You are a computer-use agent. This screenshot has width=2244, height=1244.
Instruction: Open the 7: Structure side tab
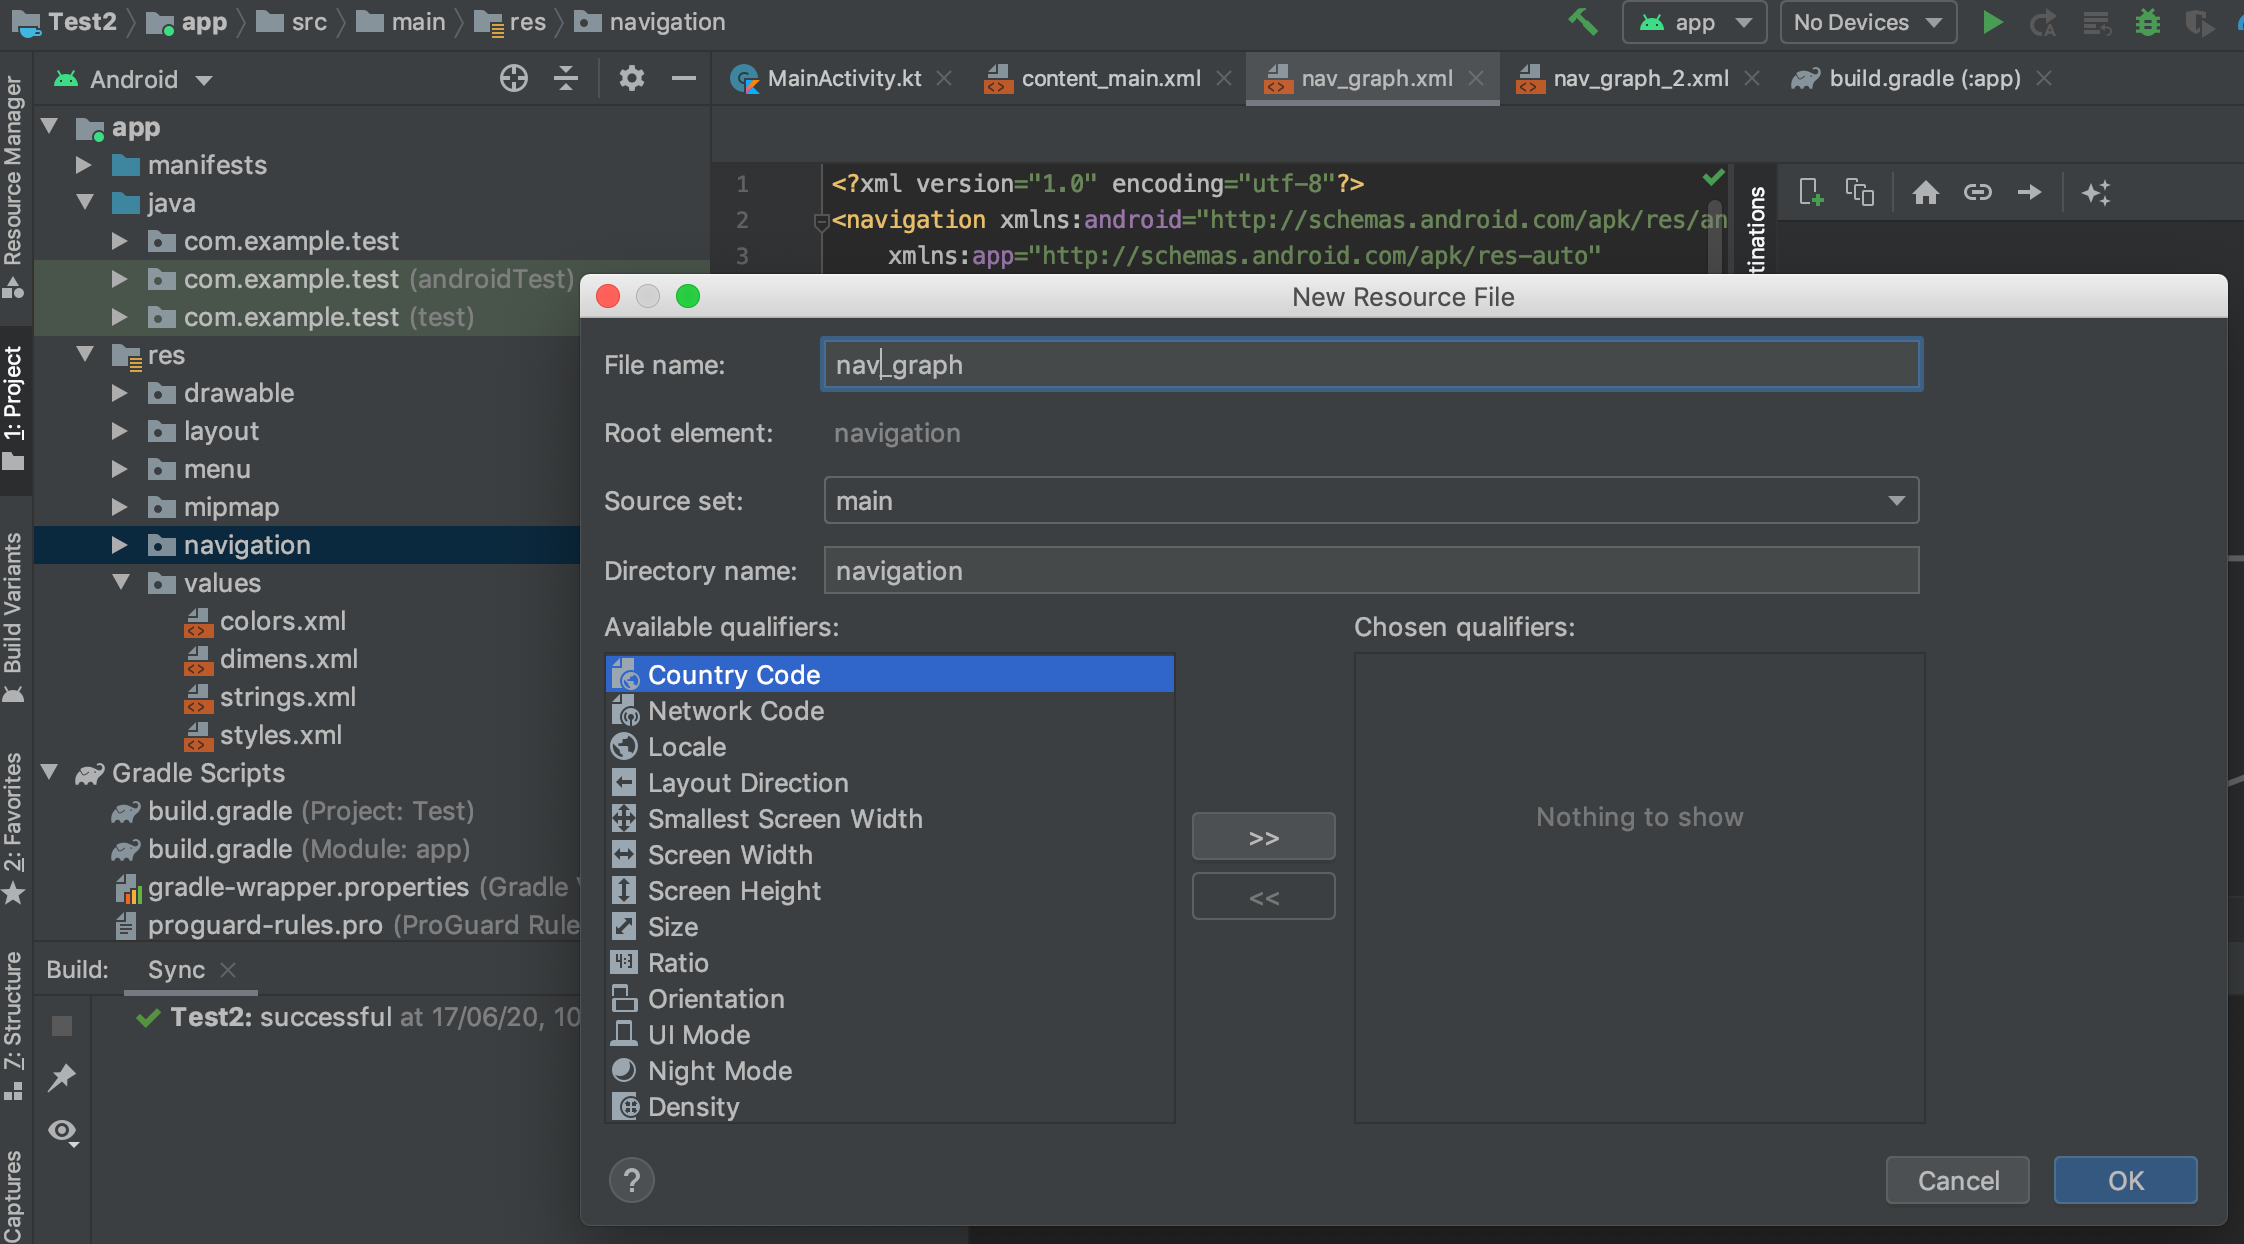[x=13, y=1027]
